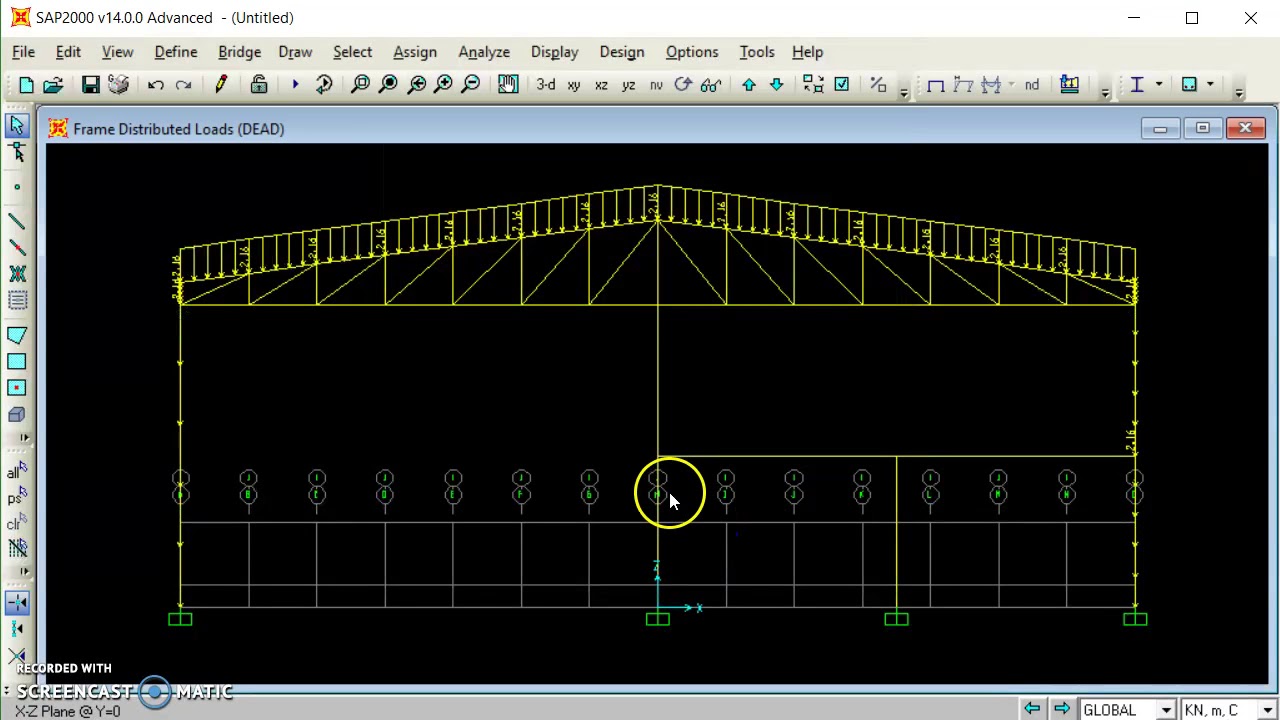The image size is (1280, 720).
Task: Select draw solid cube tool
Action: pyautogui.click(x=17, y=415)
